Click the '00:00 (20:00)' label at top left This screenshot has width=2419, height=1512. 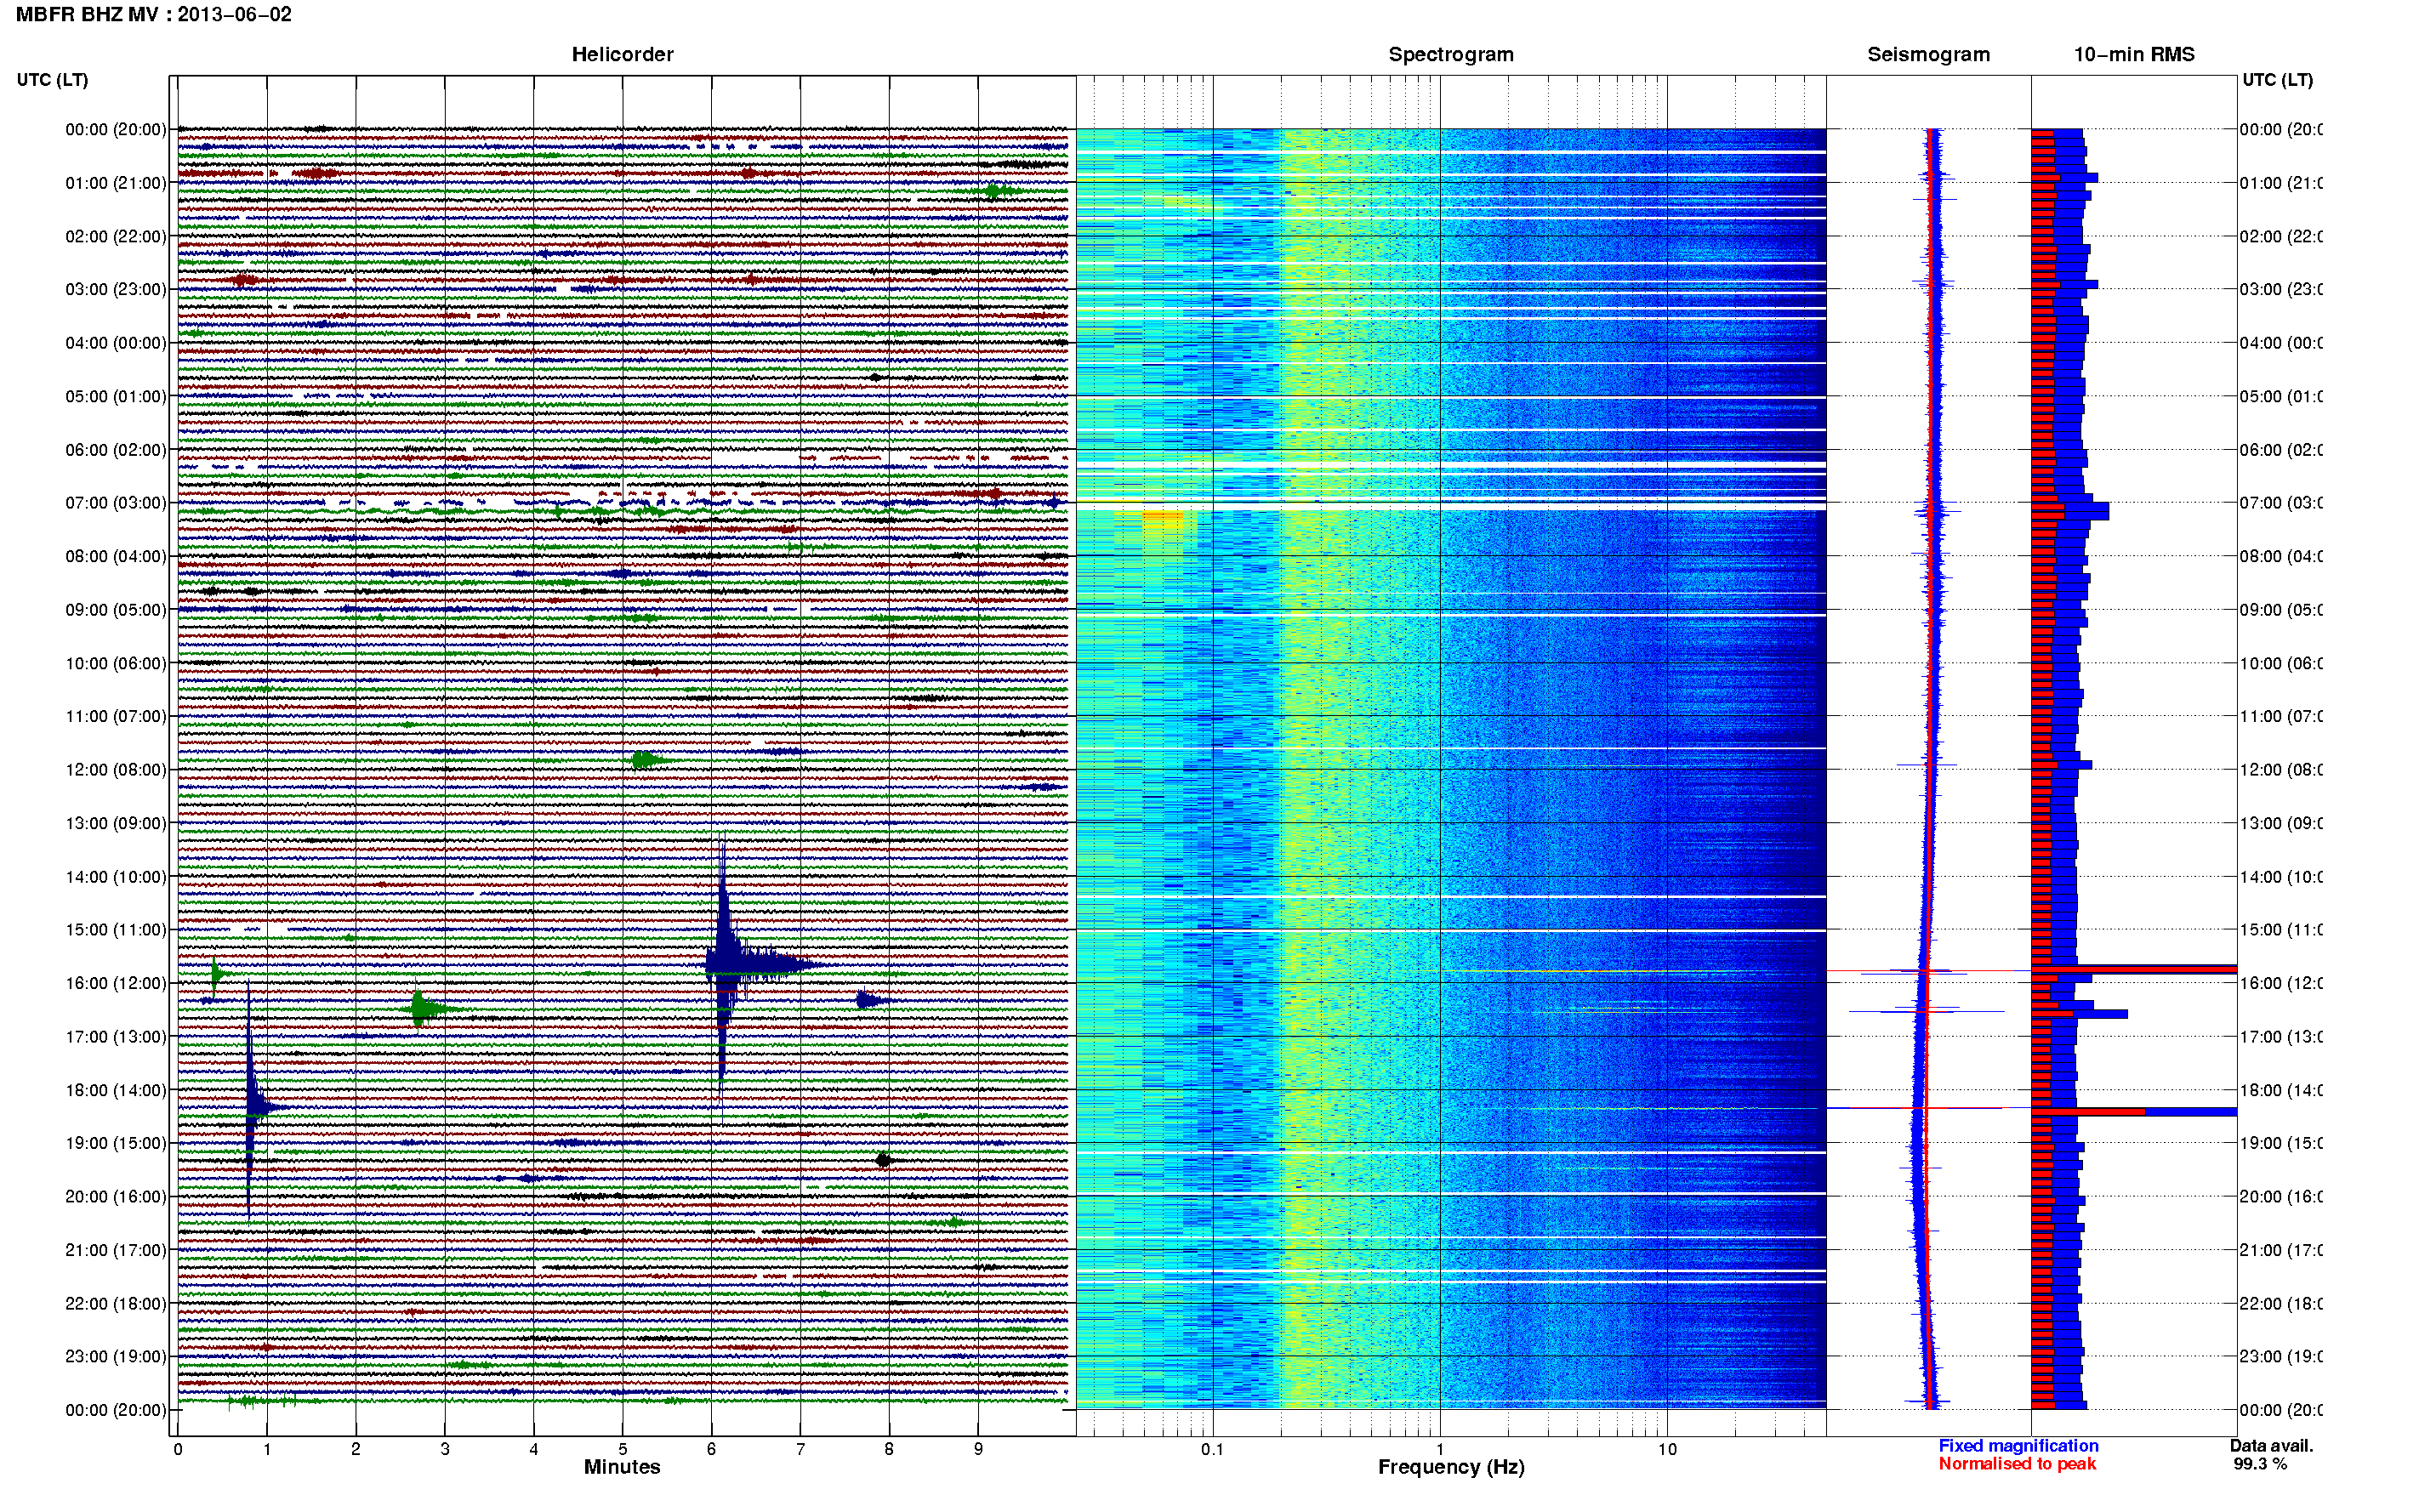pyautogui.click(x=116, y=129)
